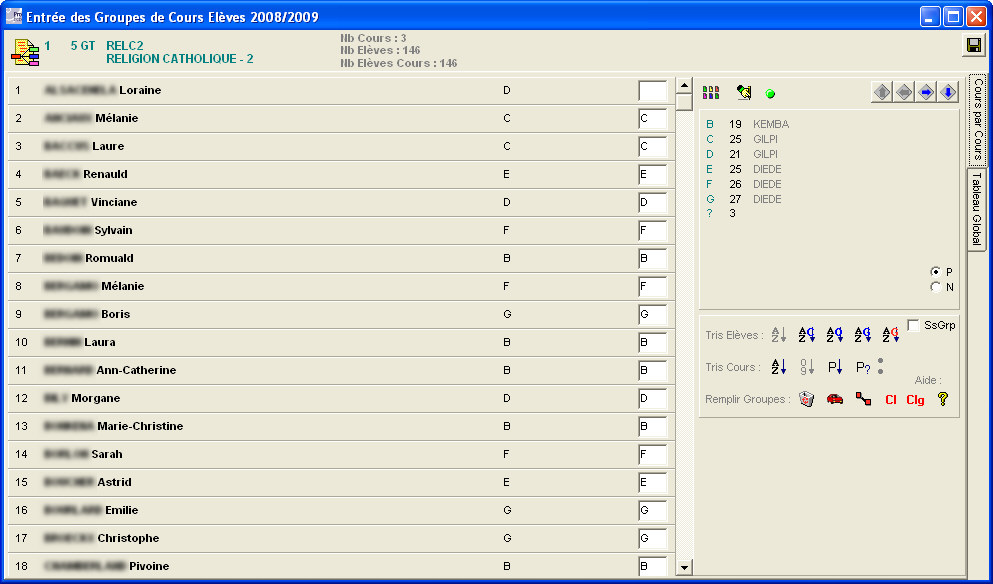
Task: Select group G DIEDE in course list
Action: tap(743, 199)
